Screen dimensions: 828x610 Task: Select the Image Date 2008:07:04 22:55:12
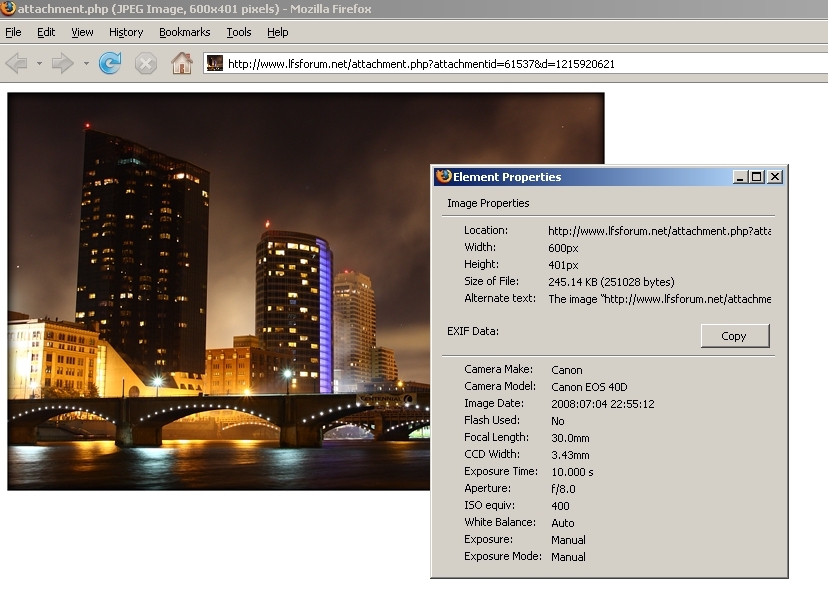pos(603,403)
